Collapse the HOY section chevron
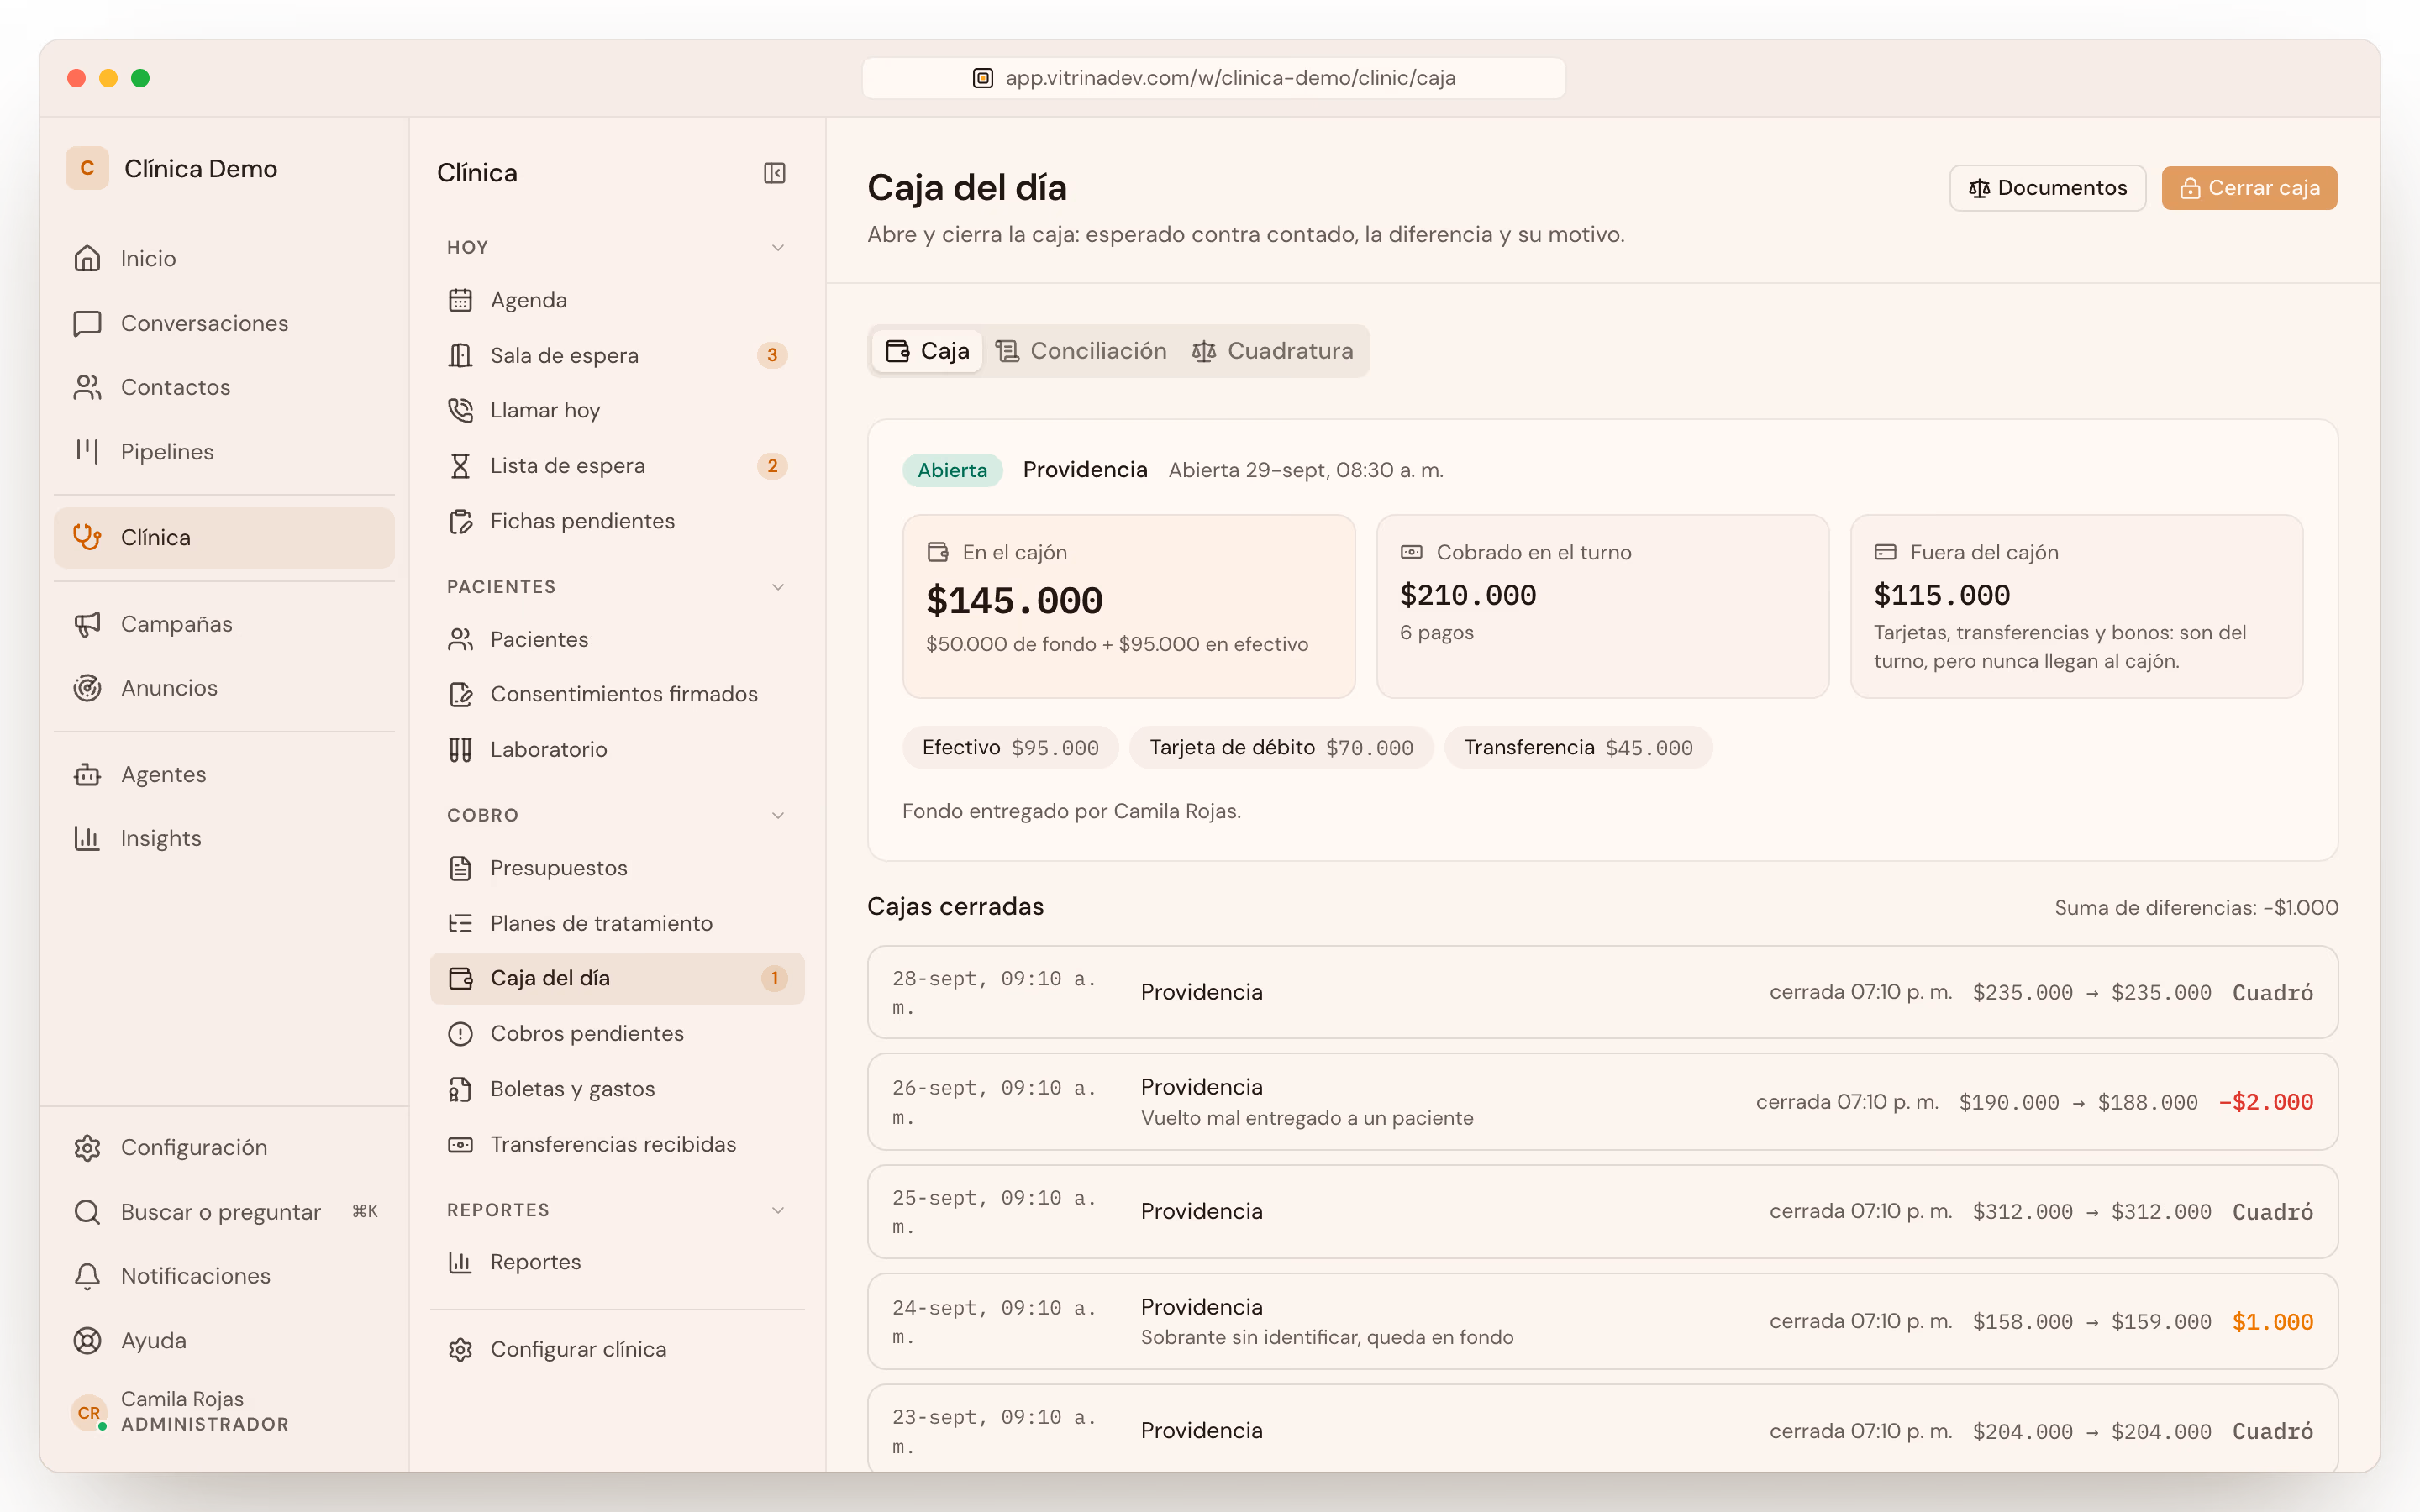Viewport: 2420px width, 1512px height. tap(778, 247)
